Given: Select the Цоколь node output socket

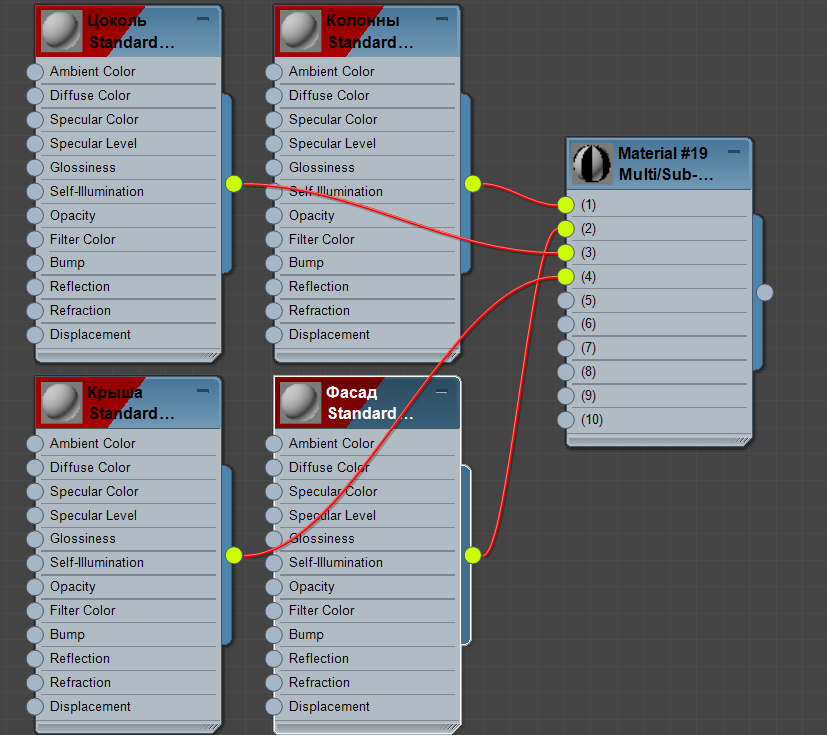Looking at the screenshot, I should click(x=234, y=184).
